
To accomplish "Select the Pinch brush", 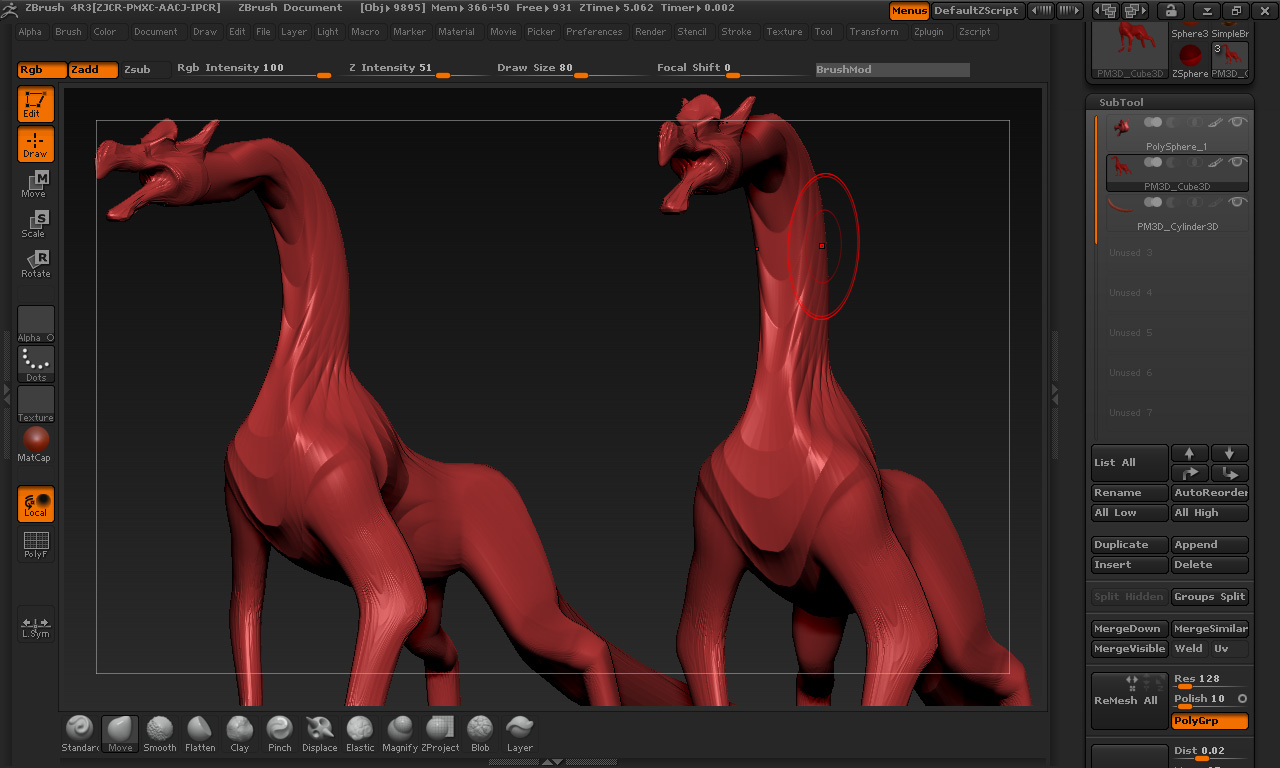I will point(280,733).
